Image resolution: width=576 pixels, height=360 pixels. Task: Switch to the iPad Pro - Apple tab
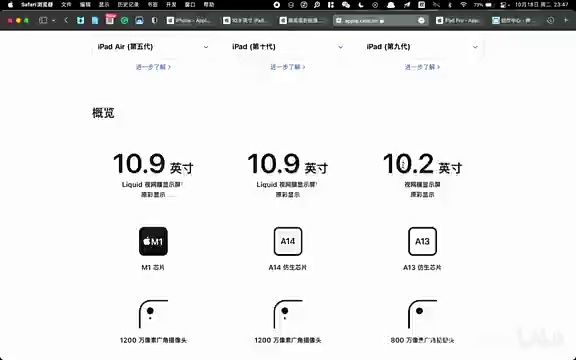[459, 21]
